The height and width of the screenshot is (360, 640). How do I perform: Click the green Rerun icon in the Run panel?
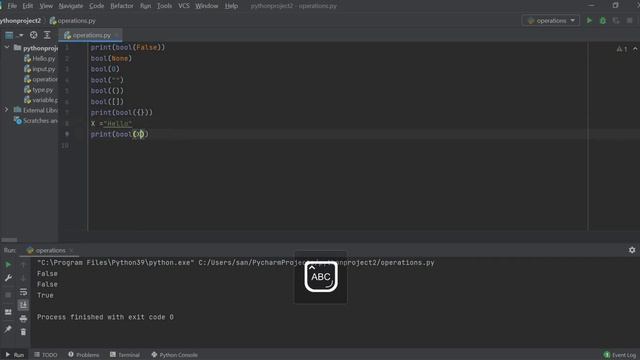point(8,264)
